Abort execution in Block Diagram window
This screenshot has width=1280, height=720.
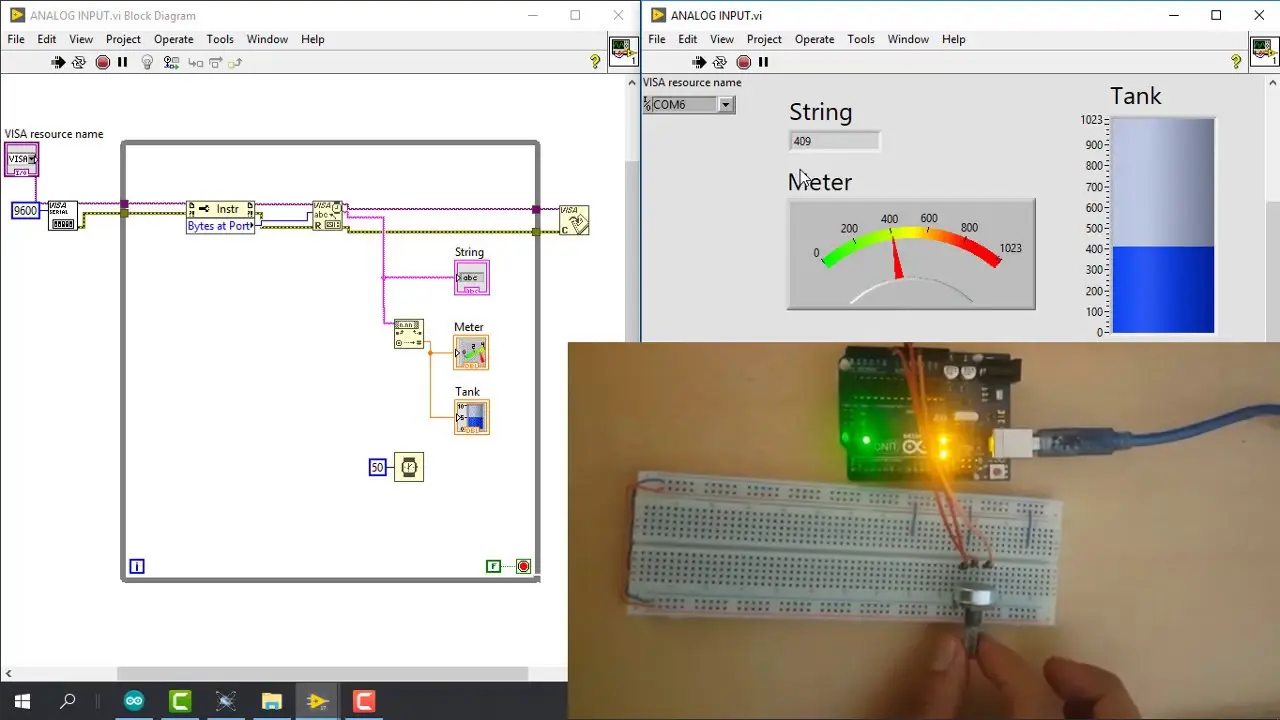[102, 62]
